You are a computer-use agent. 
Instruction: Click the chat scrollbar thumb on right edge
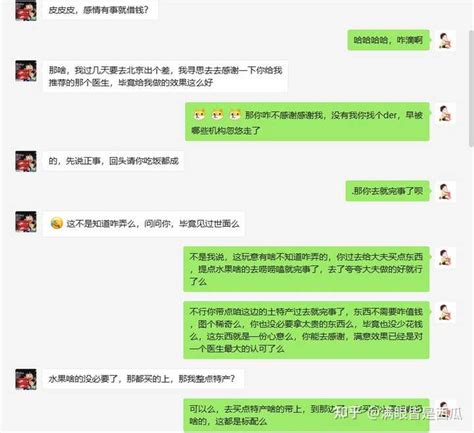pos(471,88)
